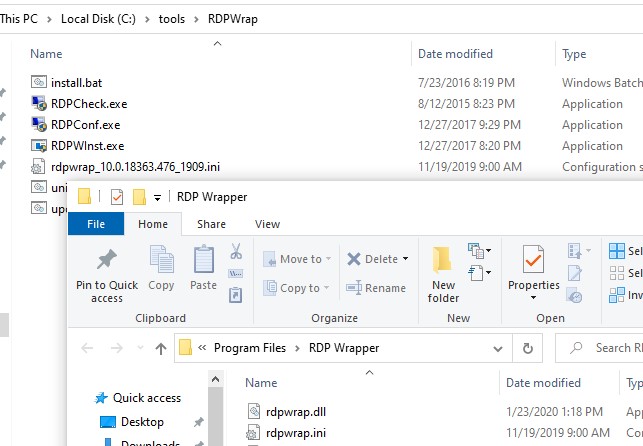Select Desktop in navigation pane
The image size is (643, 446).
(x=142, y=422)
